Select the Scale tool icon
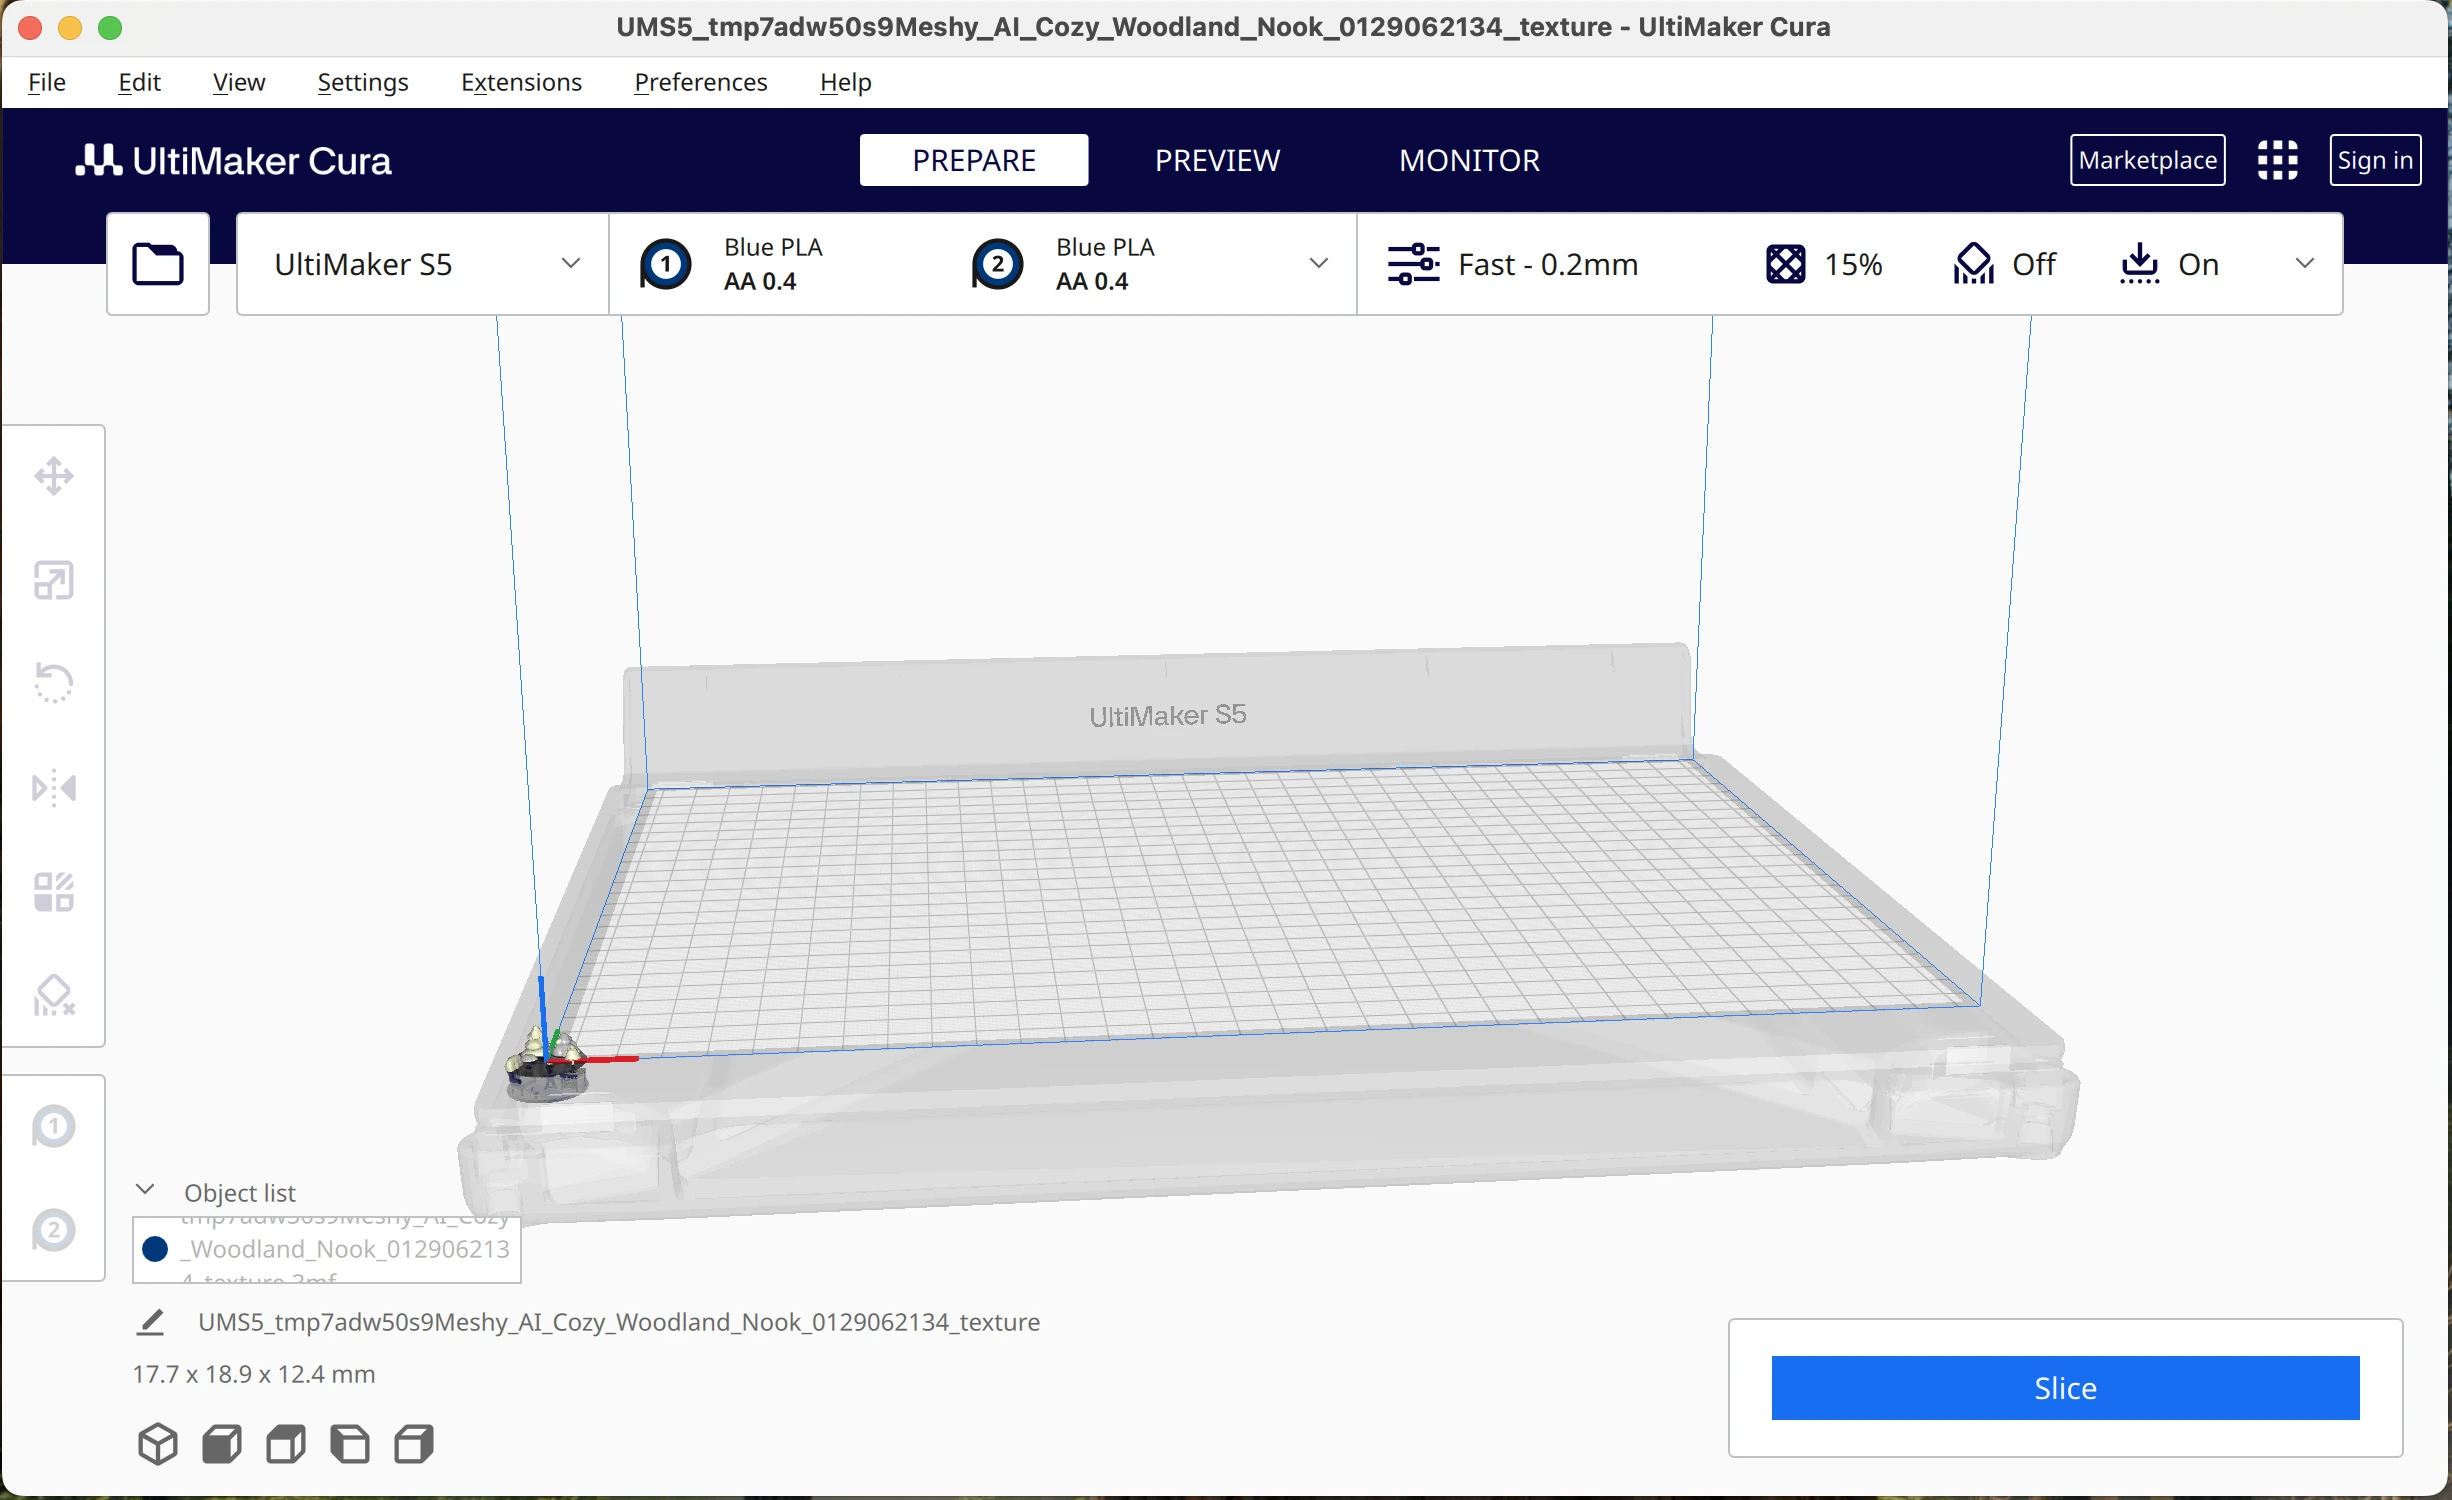Screen dimensions: 2452x1500 click(54, 580)
